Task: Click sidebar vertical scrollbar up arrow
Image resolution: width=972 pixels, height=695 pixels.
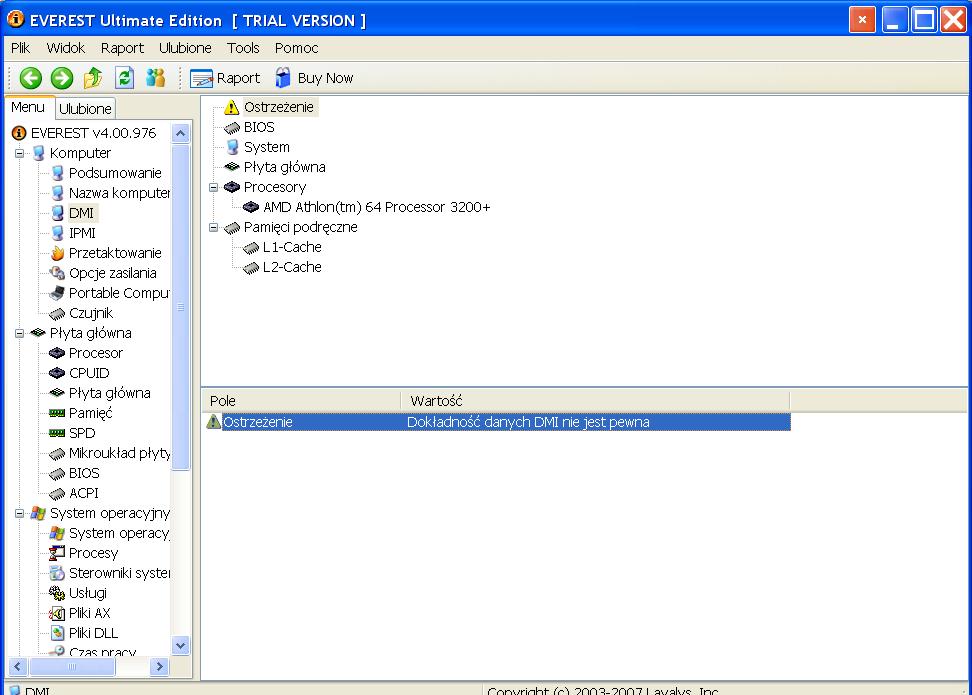Action: [180, 133]
